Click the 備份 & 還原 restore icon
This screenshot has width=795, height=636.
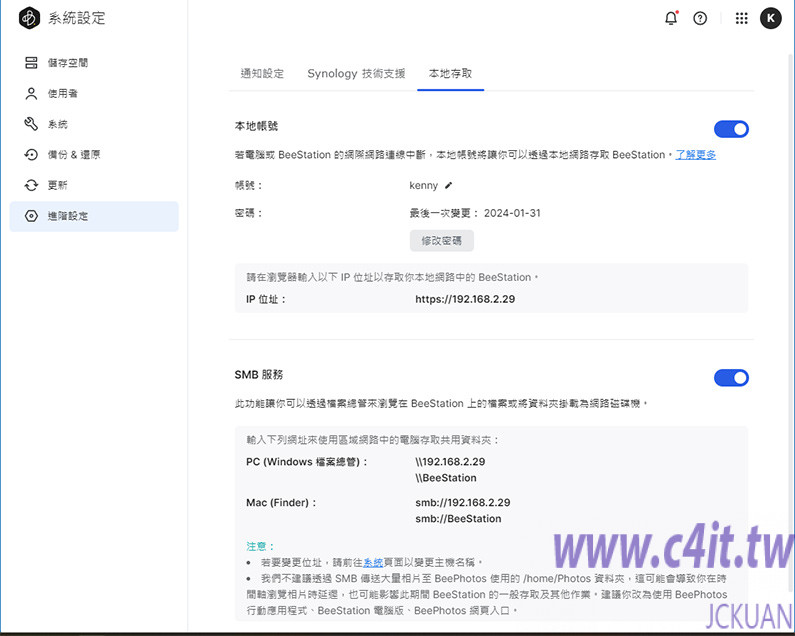click(x=31, y=155)
